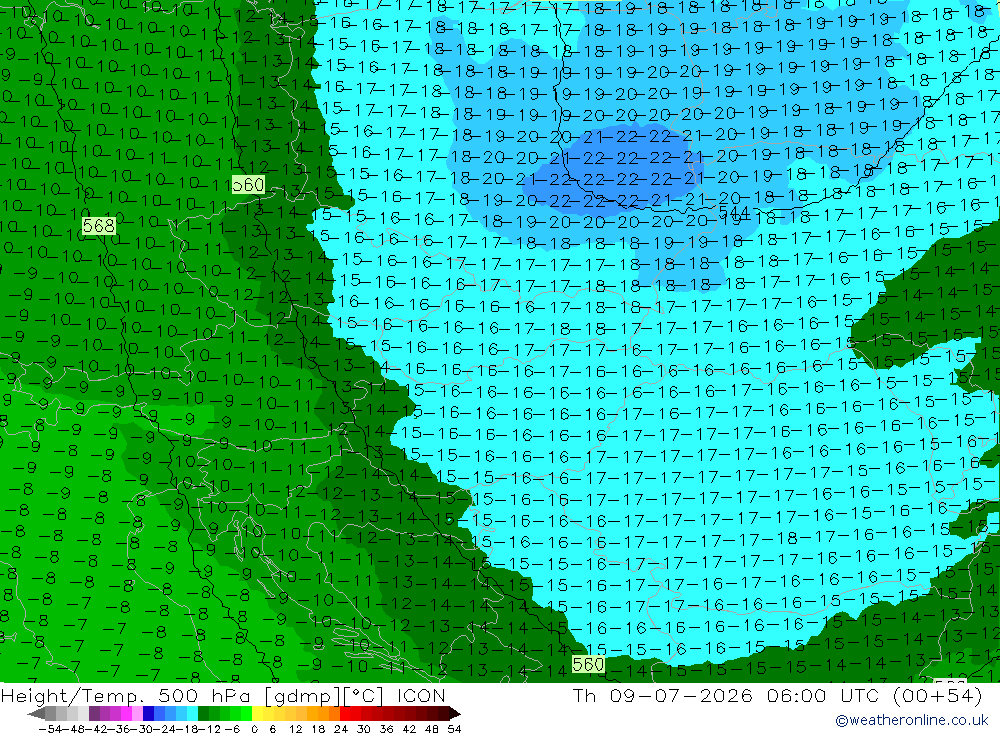Click the (00+54) forecast lead time
The width and height of the screenshot is (1000, 733).
(x=937, y=695)
